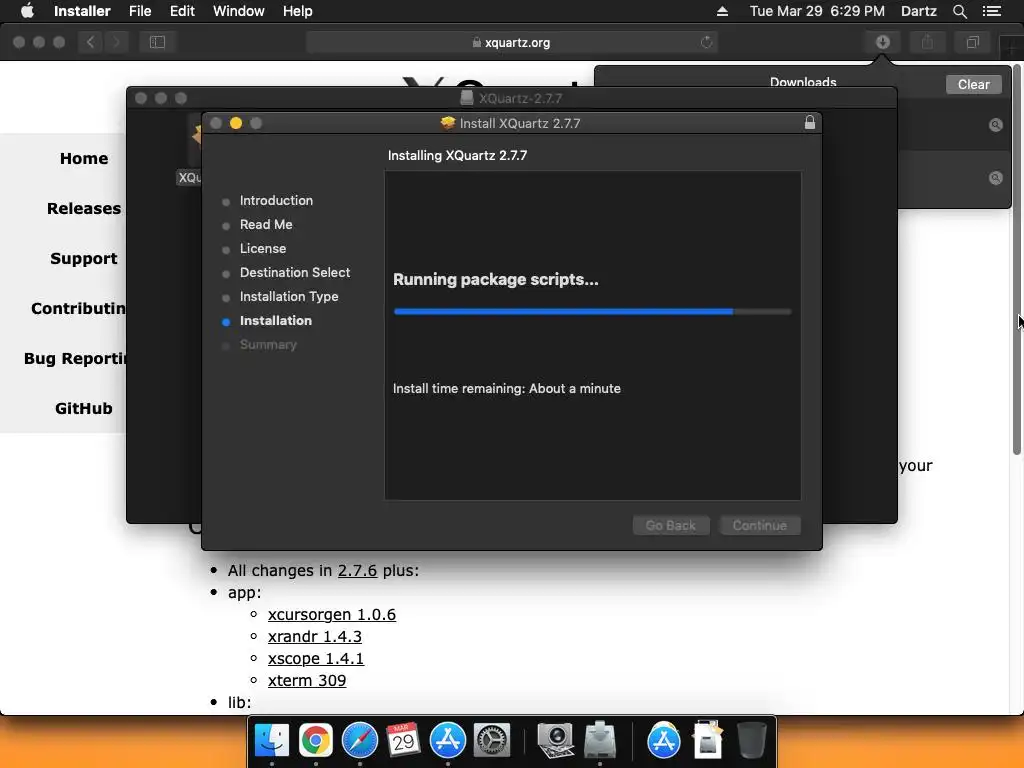1024x768 pixels.
Task: Open GitHub link in site sidebar
Action: [84, 408]
